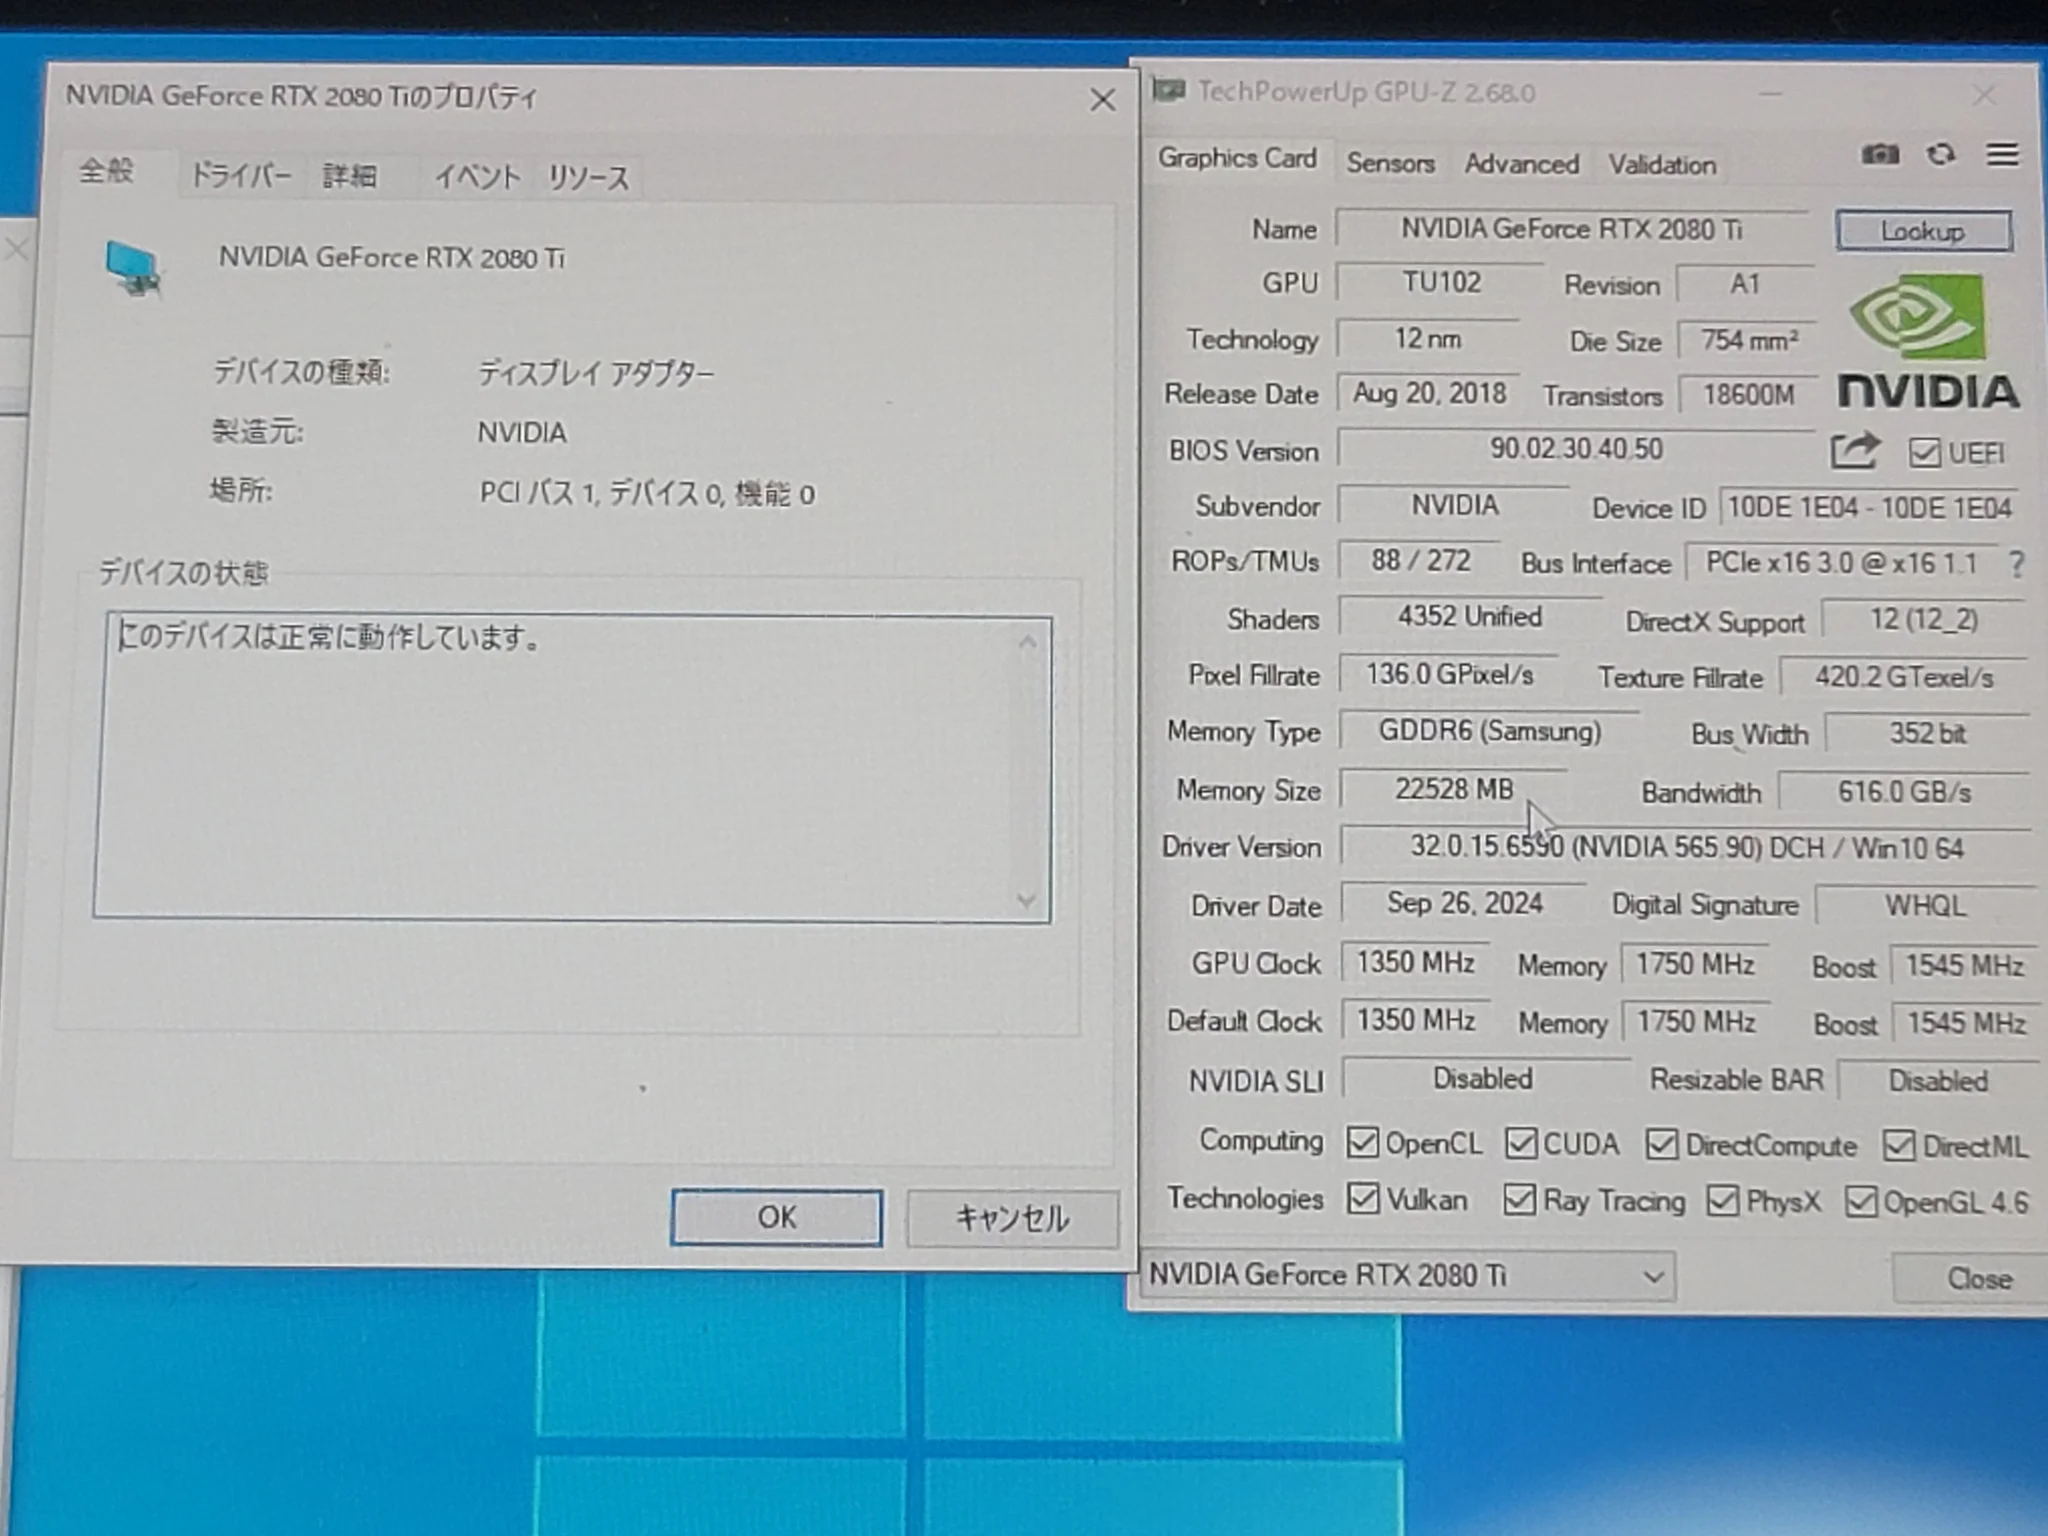Click the Transistors 18600M field
This screenshot has width=2048, height=1536.
pyautogui.click(x=1748, y=395)
